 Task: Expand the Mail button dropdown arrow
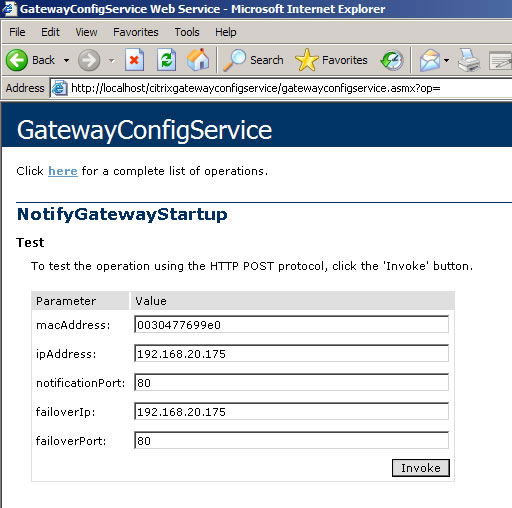tap(446, 61)
